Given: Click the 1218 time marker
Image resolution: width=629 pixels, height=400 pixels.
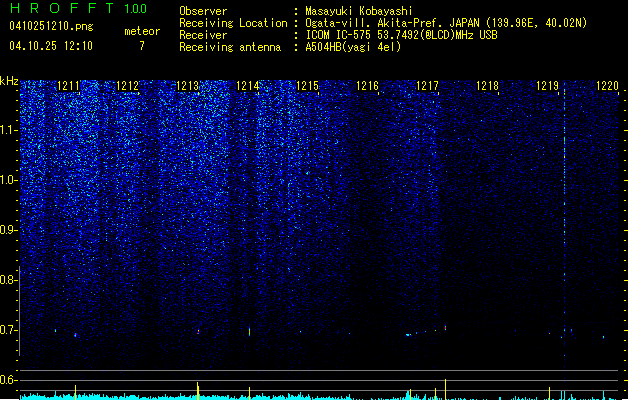Looking at the screenshot, I should point(487,86).
